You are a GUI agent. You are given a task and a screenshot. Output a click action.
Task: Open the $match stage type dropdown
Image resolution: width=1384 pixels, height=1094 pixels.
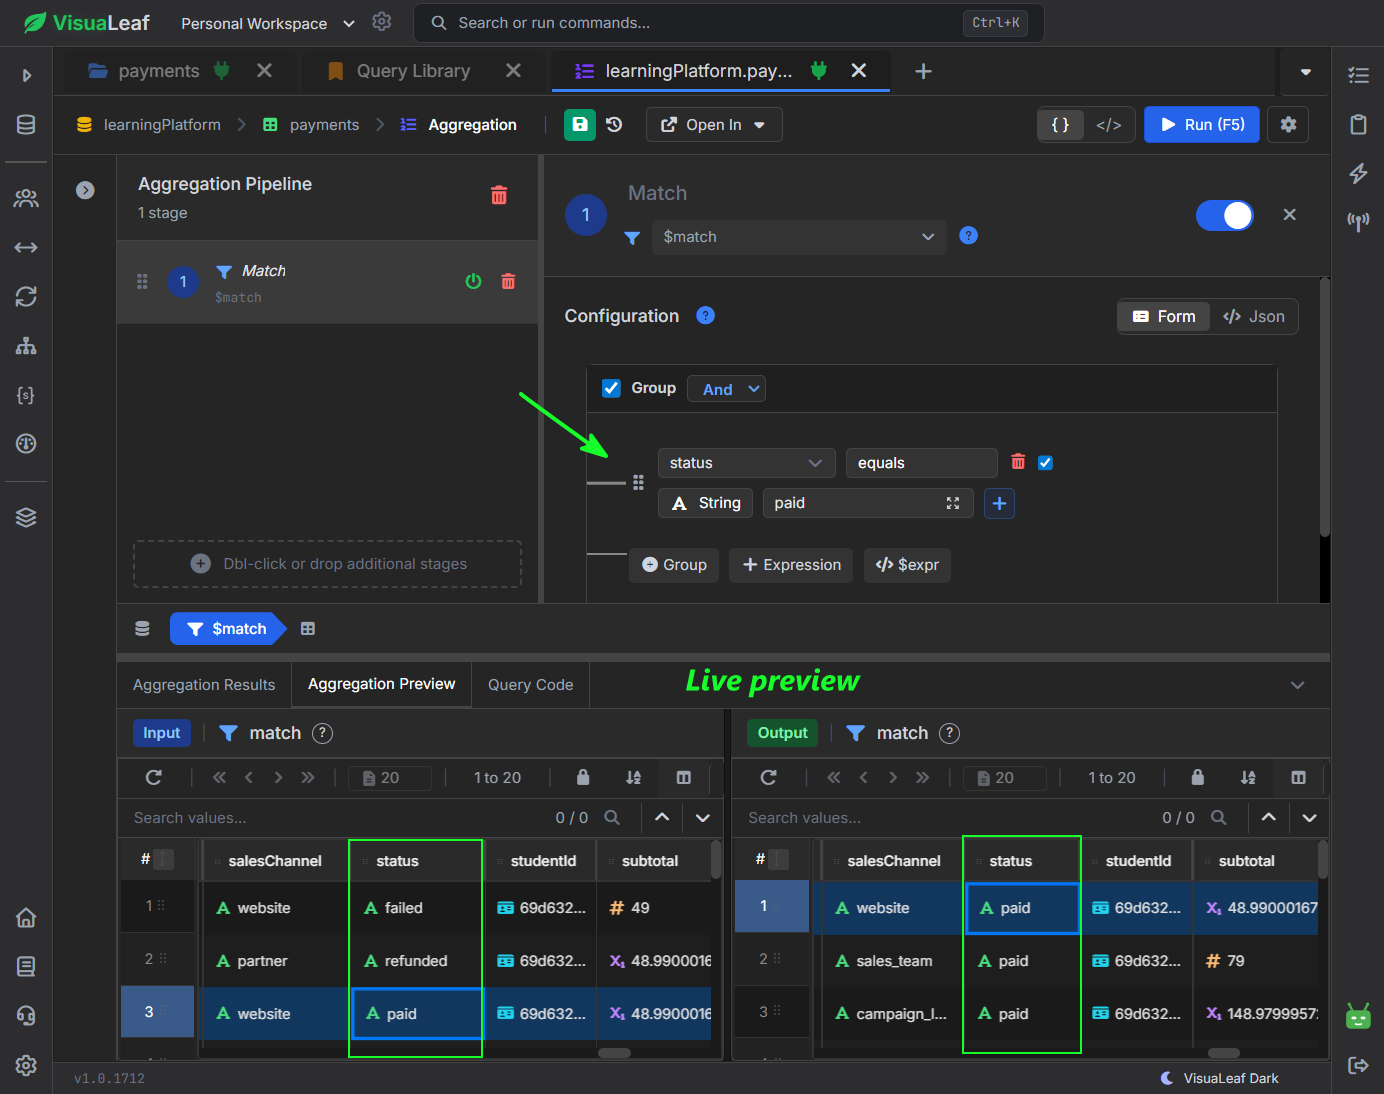click(x=798, y=237)
